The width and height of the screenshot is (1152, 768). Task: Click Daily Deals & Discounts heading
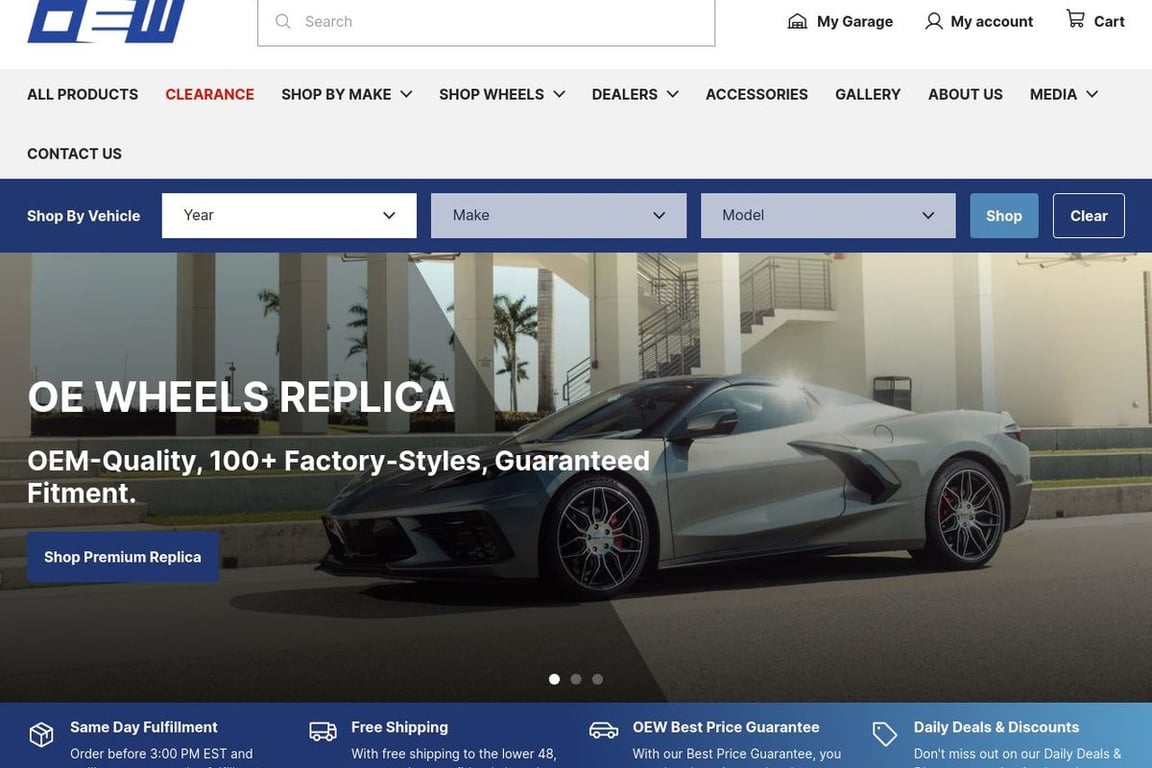point(996,727)
